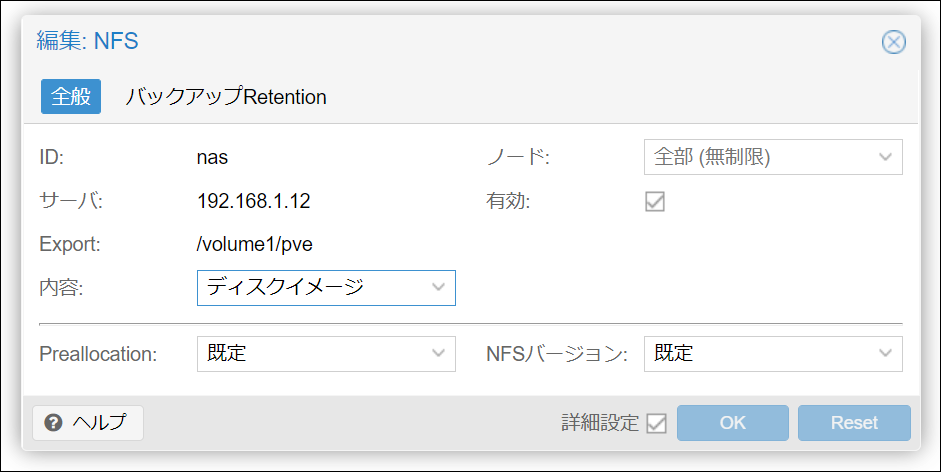Toggle the 有効 checkbox
The image size is (941, 472).
pos(655,201)
